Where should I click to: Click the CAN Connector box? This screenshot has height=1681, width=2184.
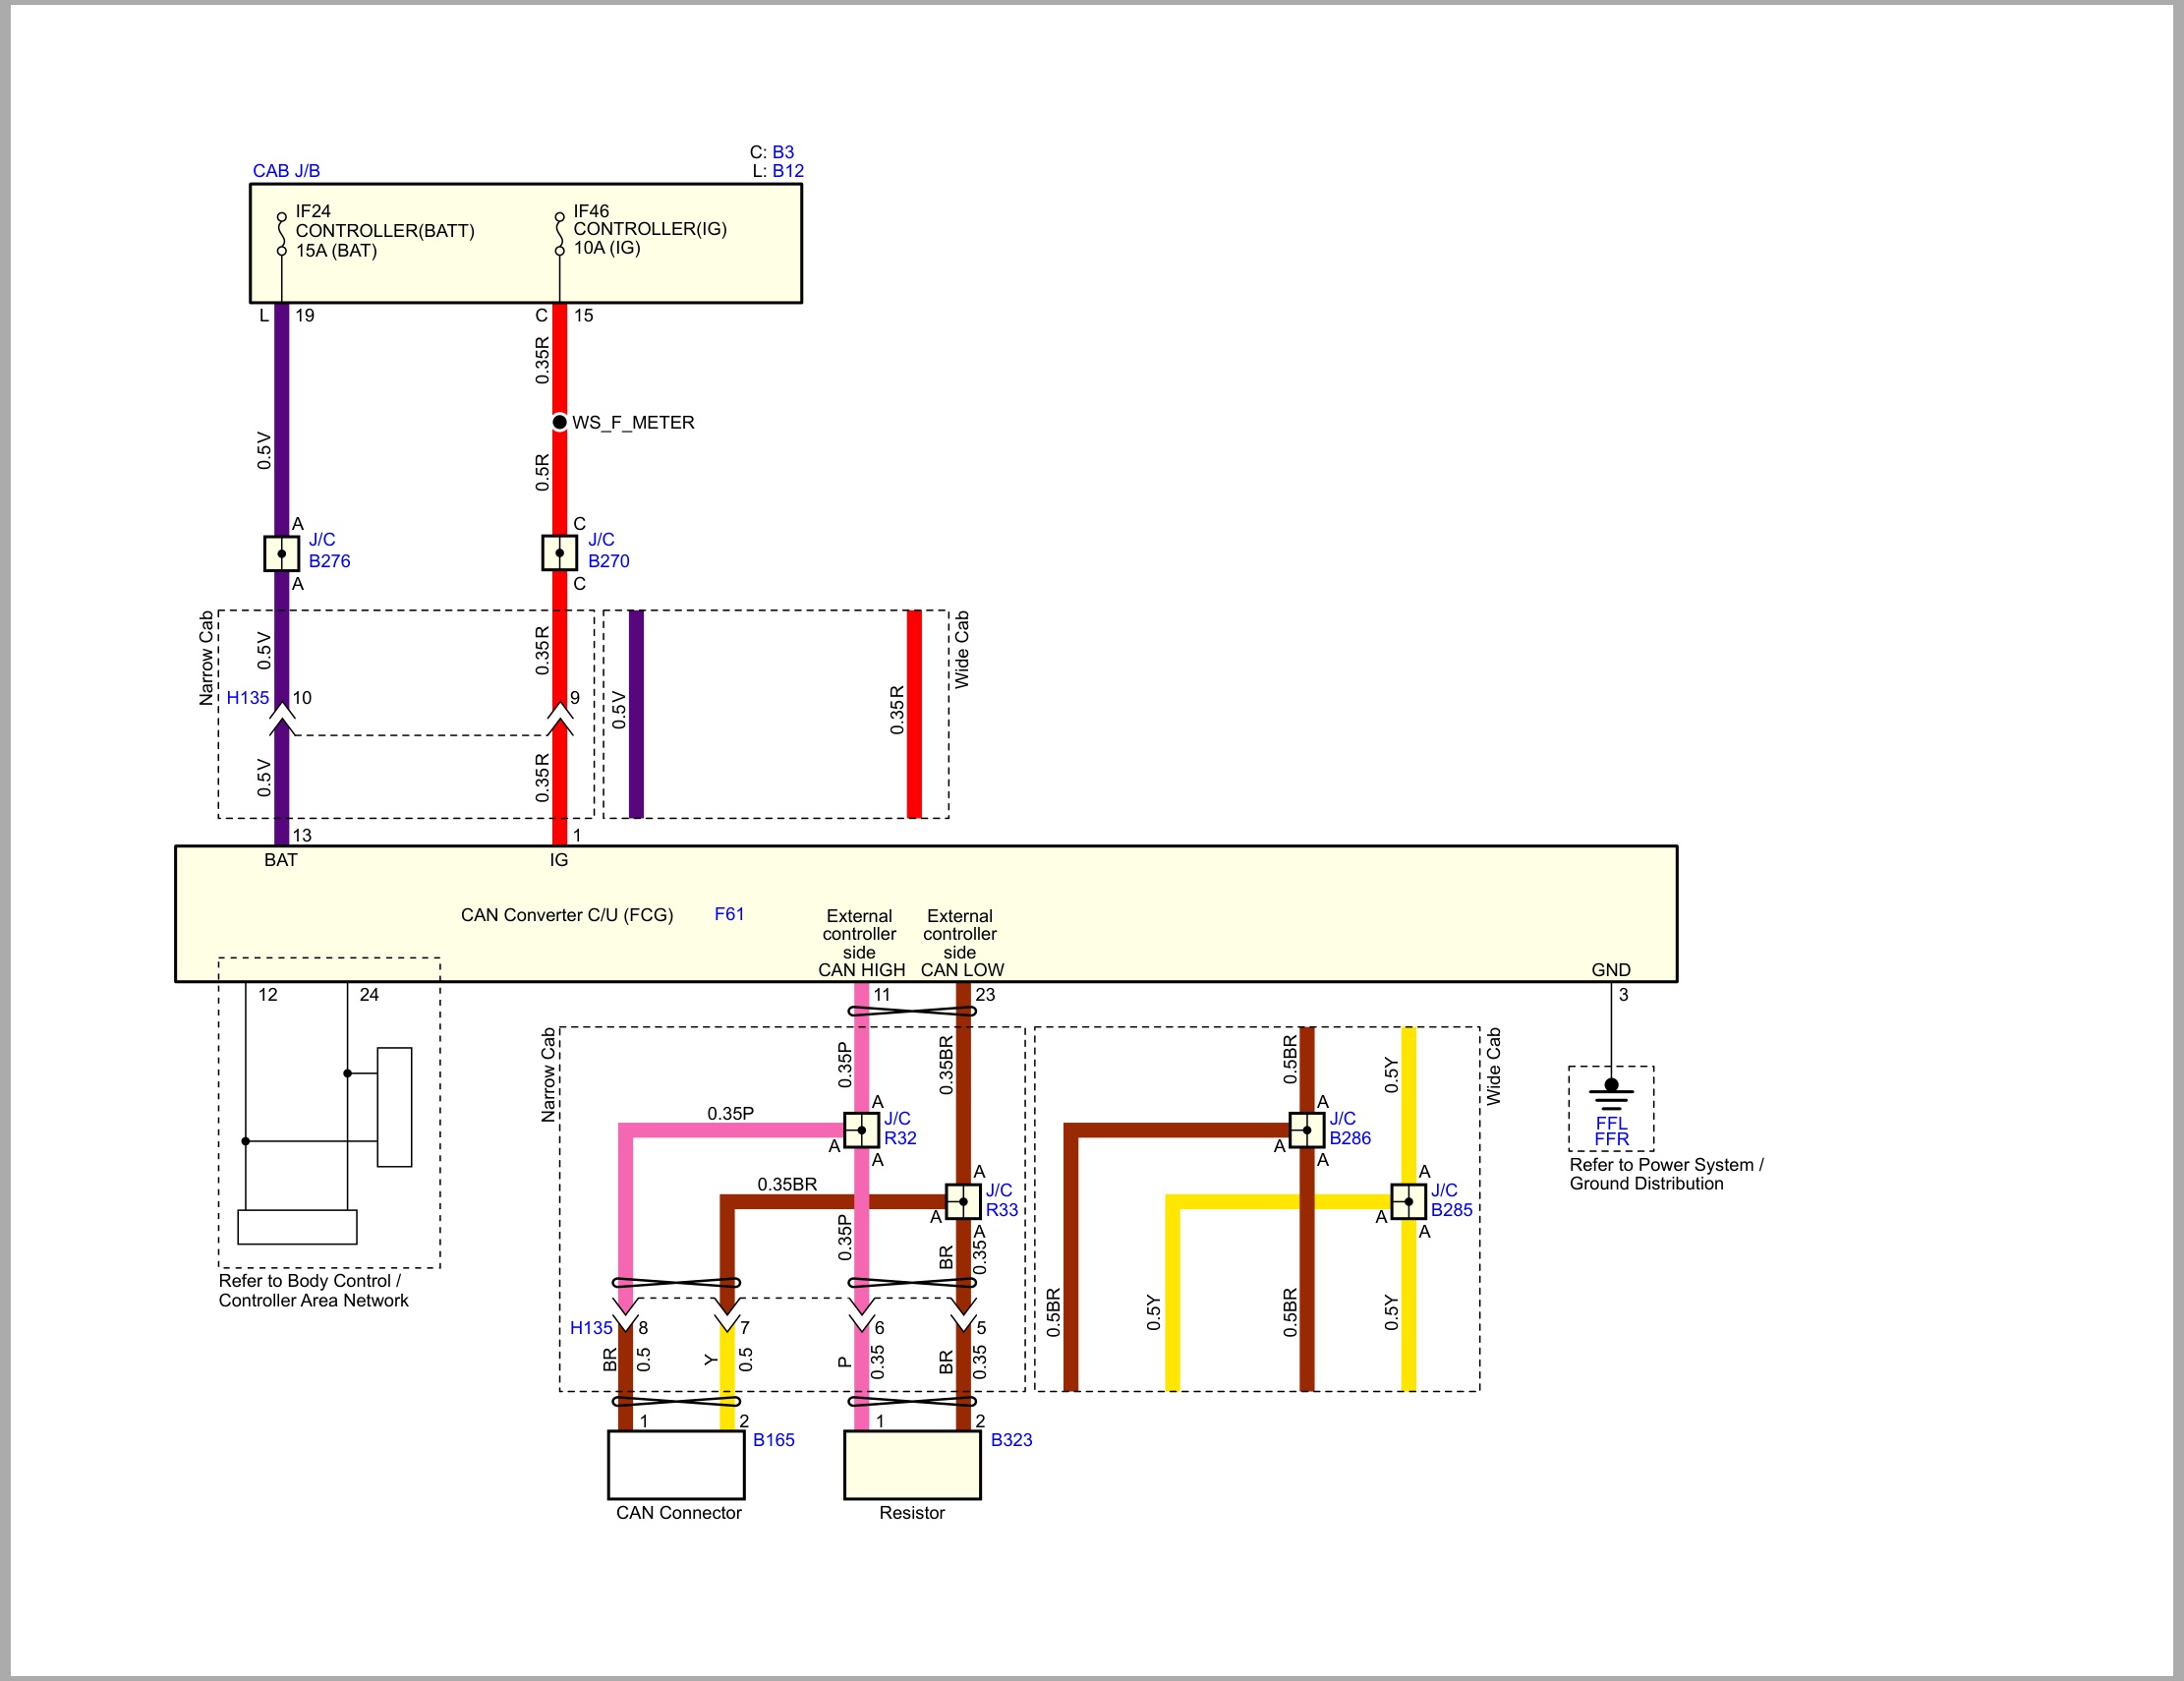pos(677,1465)
